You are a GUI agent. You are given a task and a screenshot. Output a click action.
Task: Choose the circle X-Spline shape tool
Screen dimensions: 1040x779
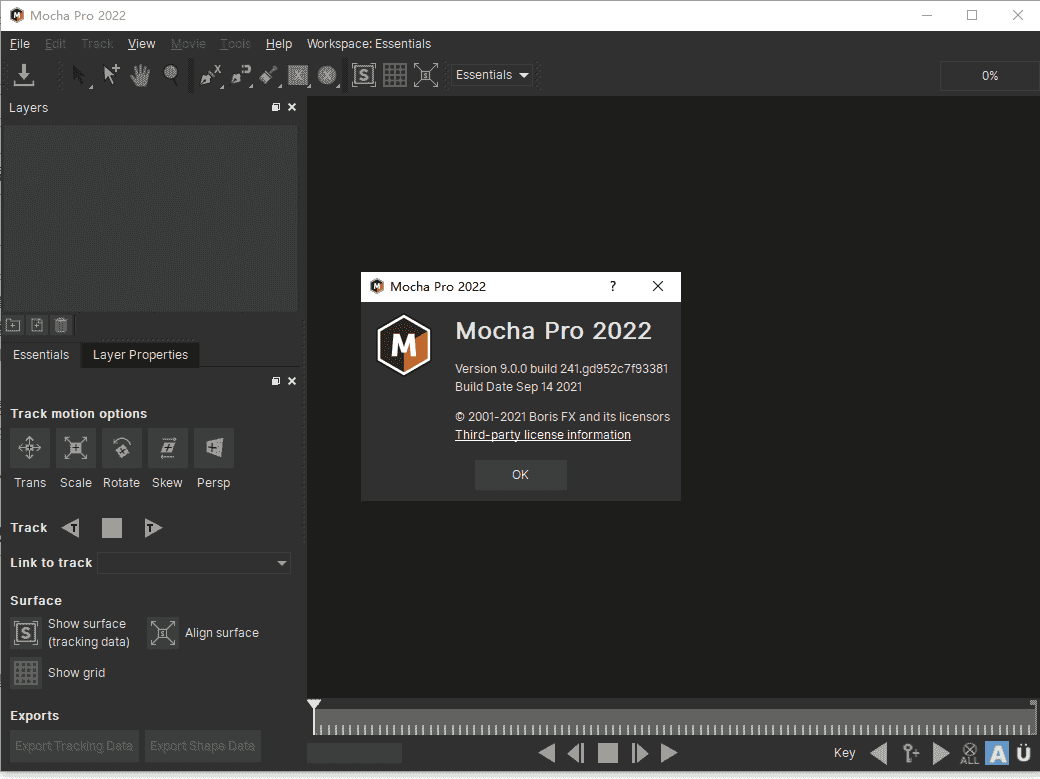click(x=327, y=75)
